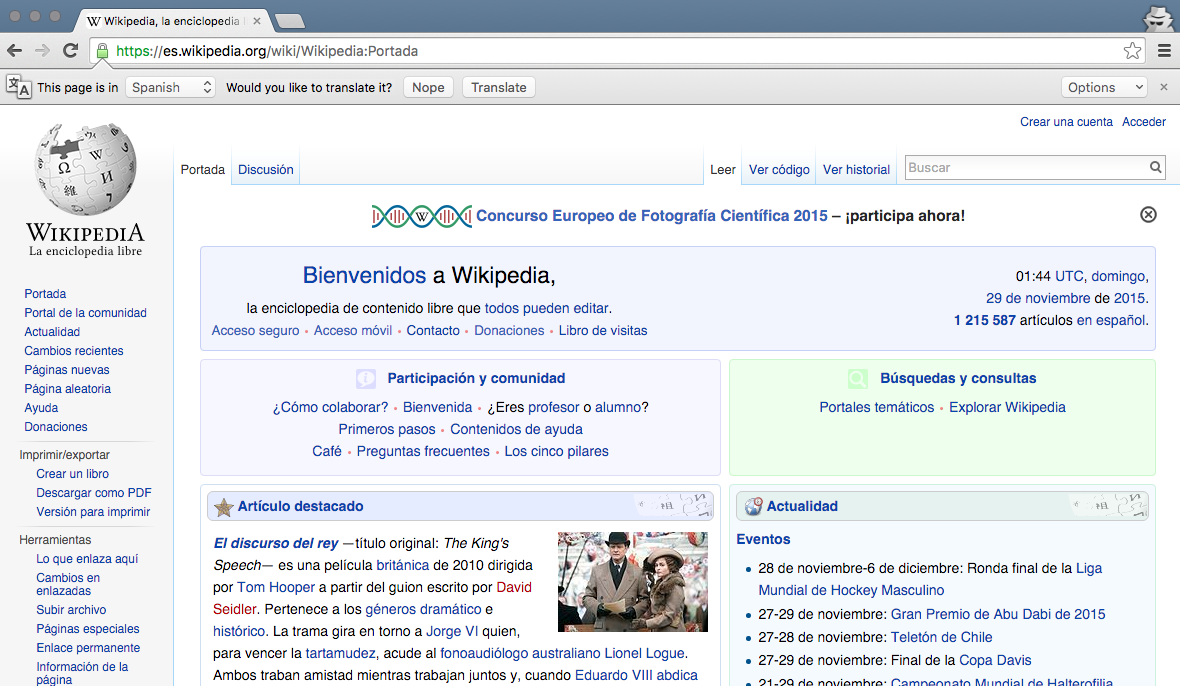Click the Acceder login link
Screen dimensions: 1180x686
coord(1143,122)
